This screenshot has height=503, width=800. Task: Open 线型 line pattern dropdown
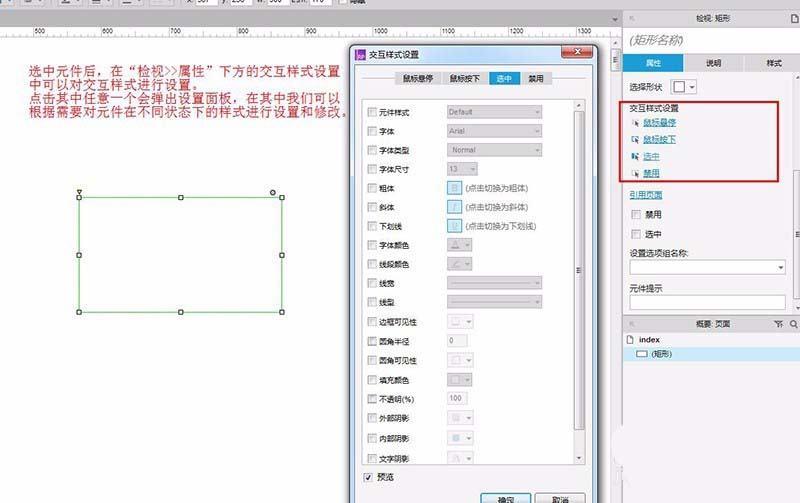tap(494, 302)
